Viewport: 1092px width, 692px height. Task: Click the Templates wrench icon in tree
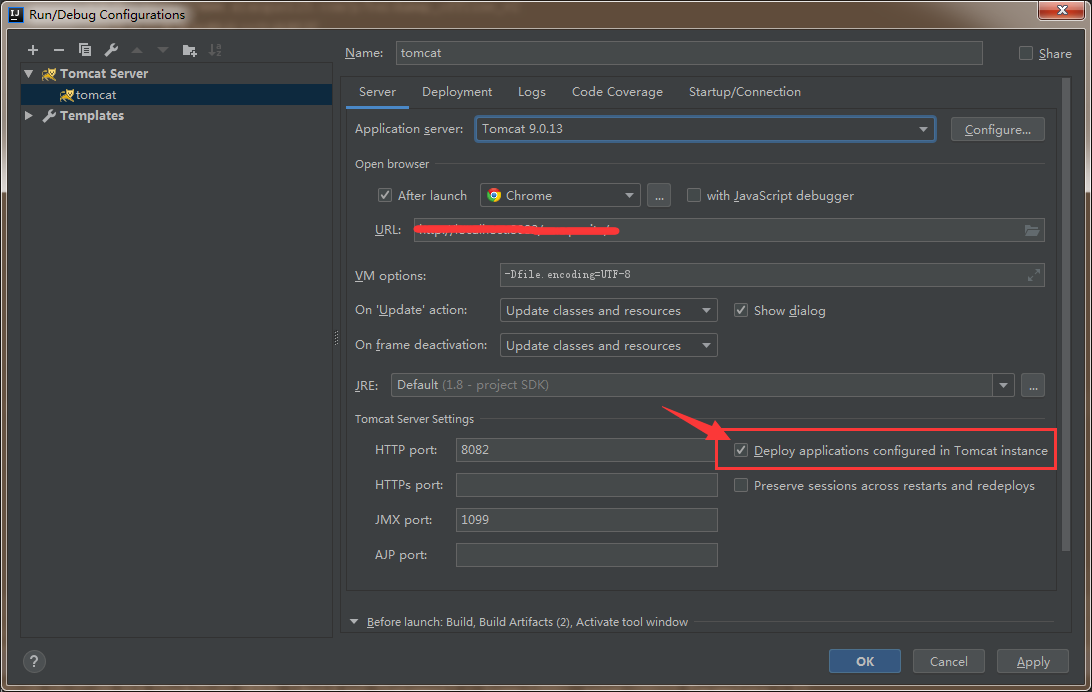click(x=49, y=116)
